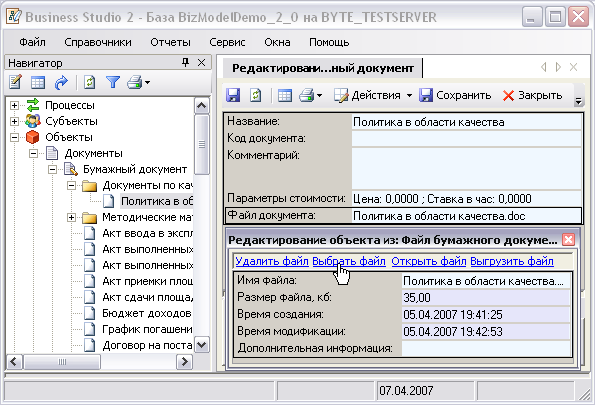This screenshot has width=595, height=405.
Task: Close the Навигатор panel
Action: pos(201,62)
